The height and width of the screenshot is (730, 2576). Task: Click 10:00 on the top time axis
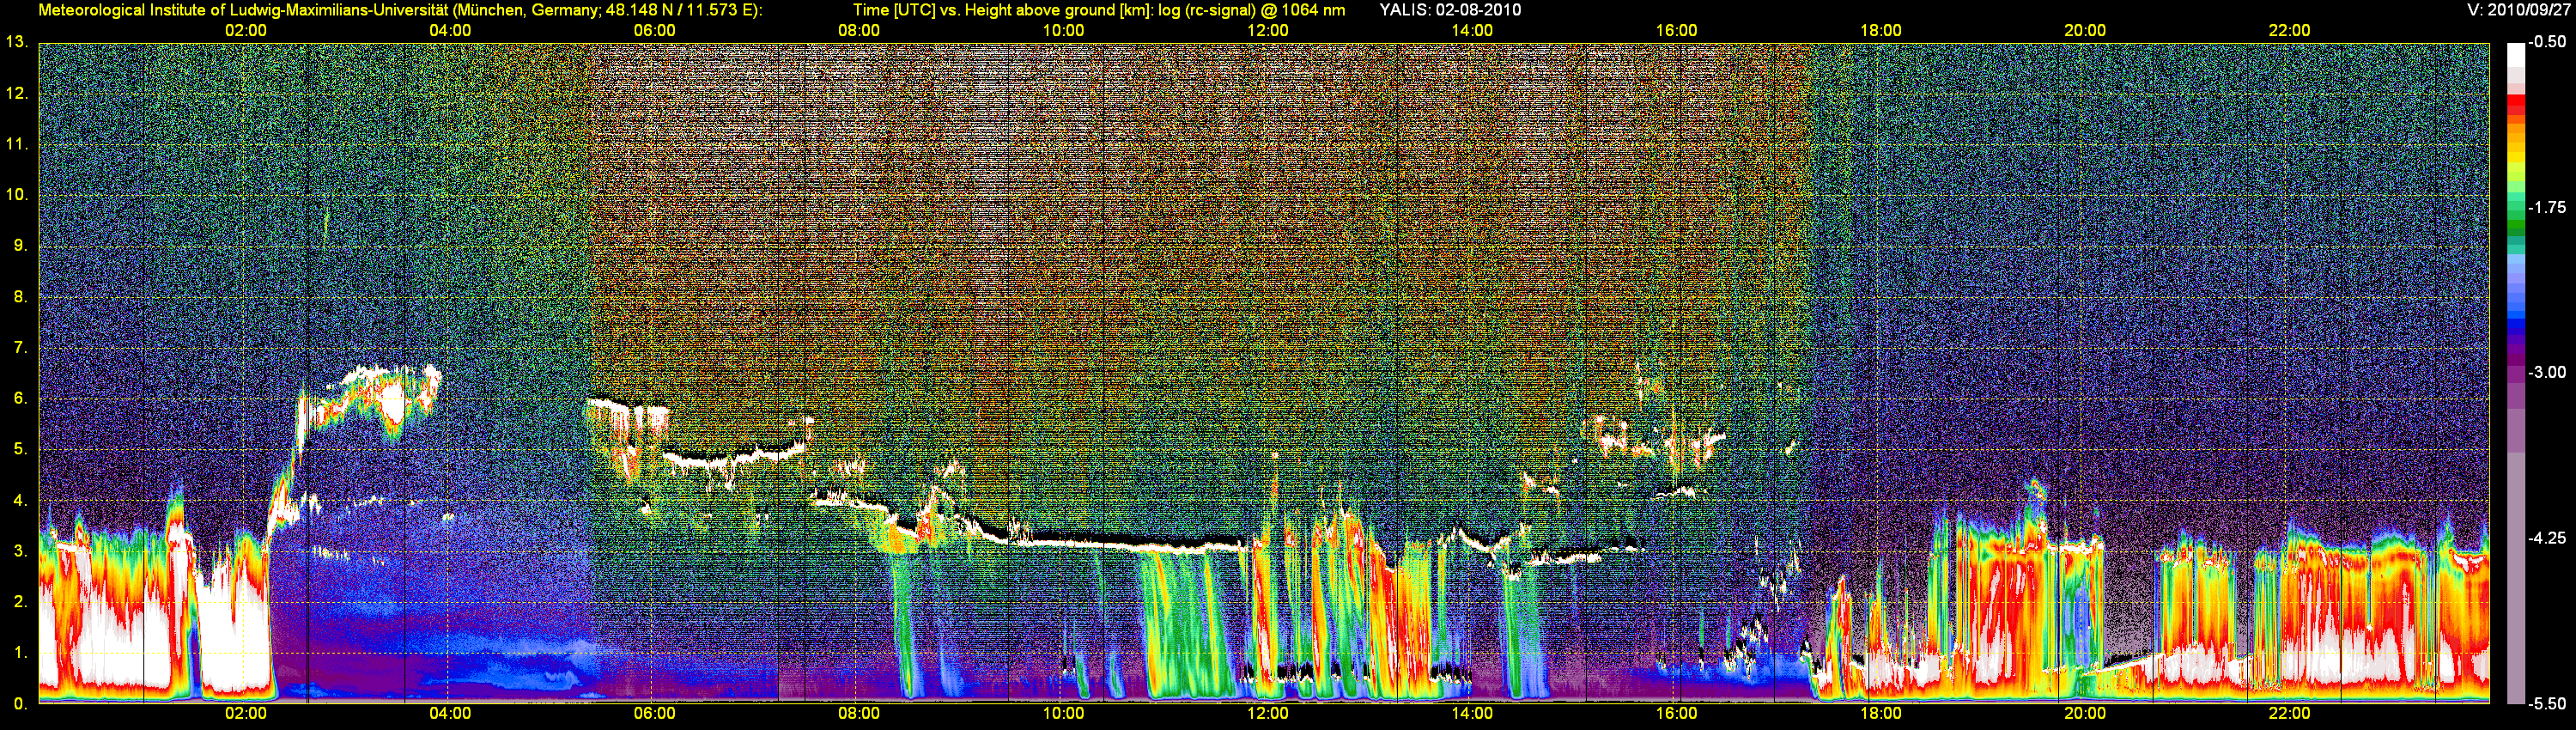tap(1064, 30)
